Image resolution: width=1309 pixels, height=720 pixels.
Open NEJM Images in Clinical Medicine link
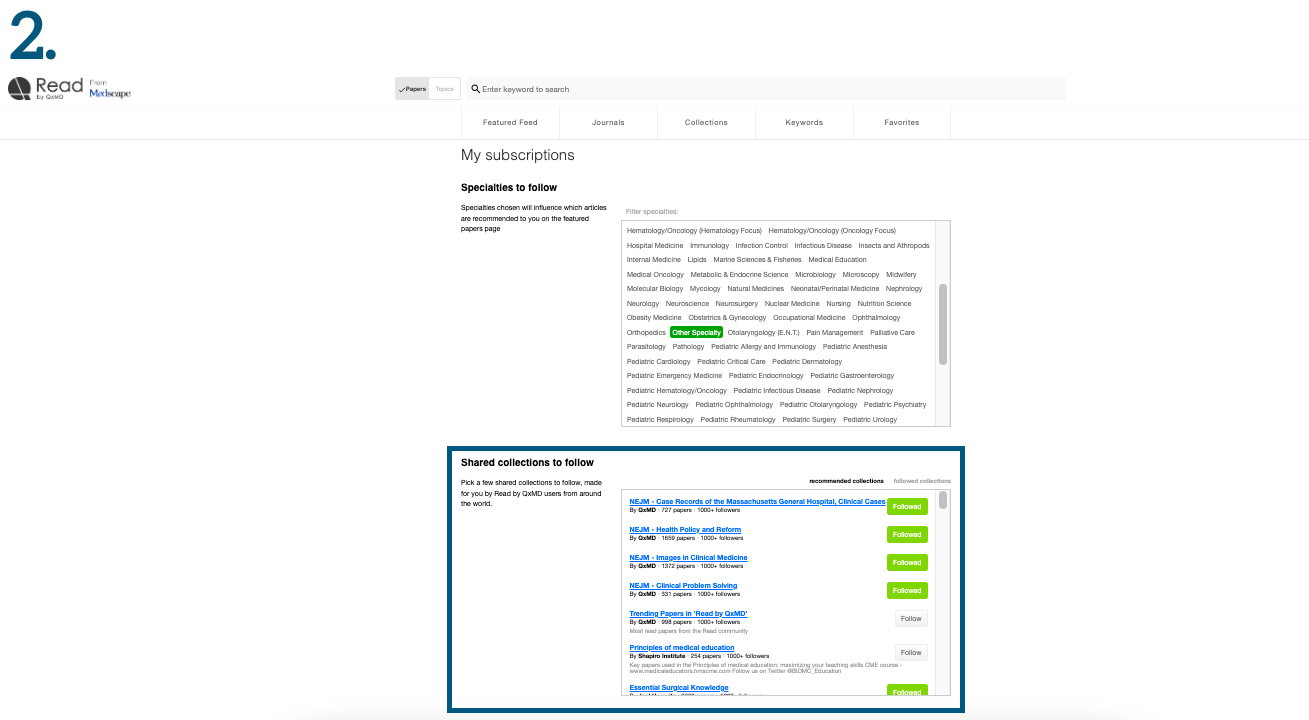point(688,558)
